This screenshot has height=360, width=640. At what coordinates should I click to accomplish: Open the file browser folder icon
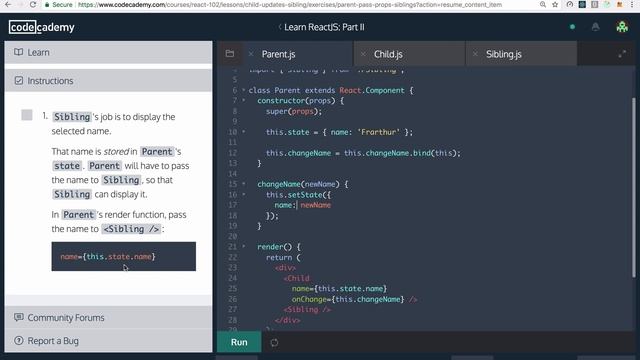230,54
